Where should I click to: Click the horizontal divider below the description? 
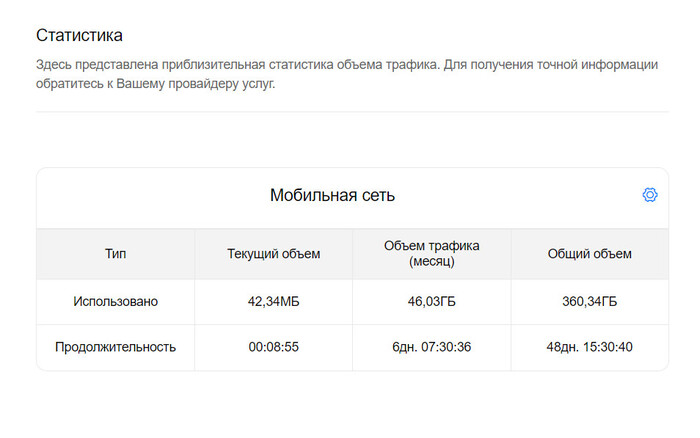pos(351,111)
